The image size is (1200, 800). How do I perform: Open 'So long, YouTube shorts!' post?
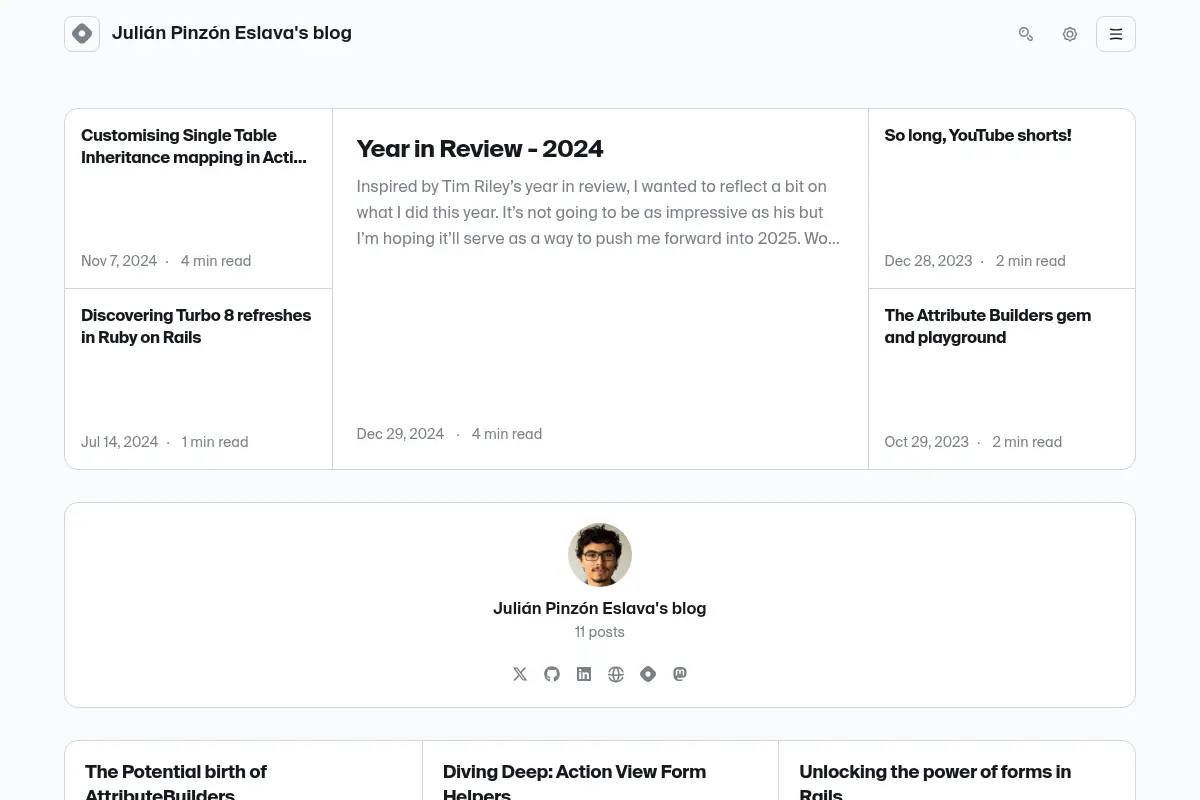point(978,135)
